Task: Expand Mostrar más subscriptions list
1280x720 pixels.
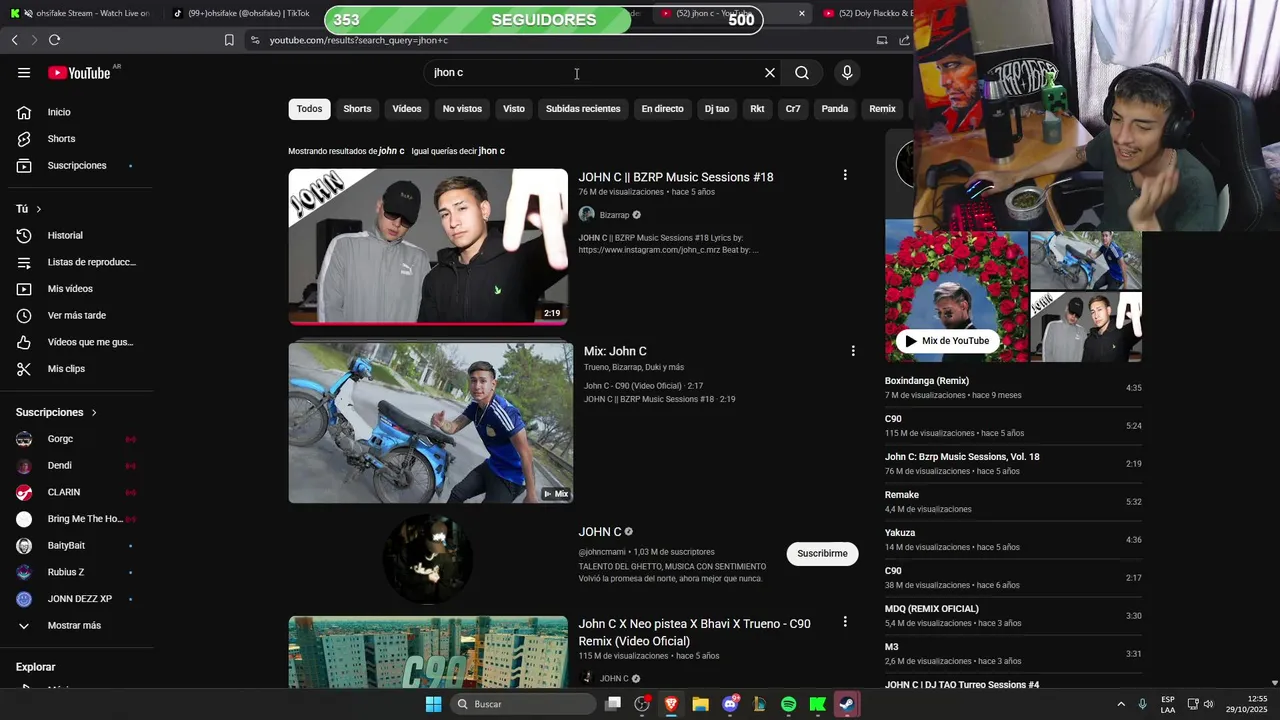Action: [76, 626]
